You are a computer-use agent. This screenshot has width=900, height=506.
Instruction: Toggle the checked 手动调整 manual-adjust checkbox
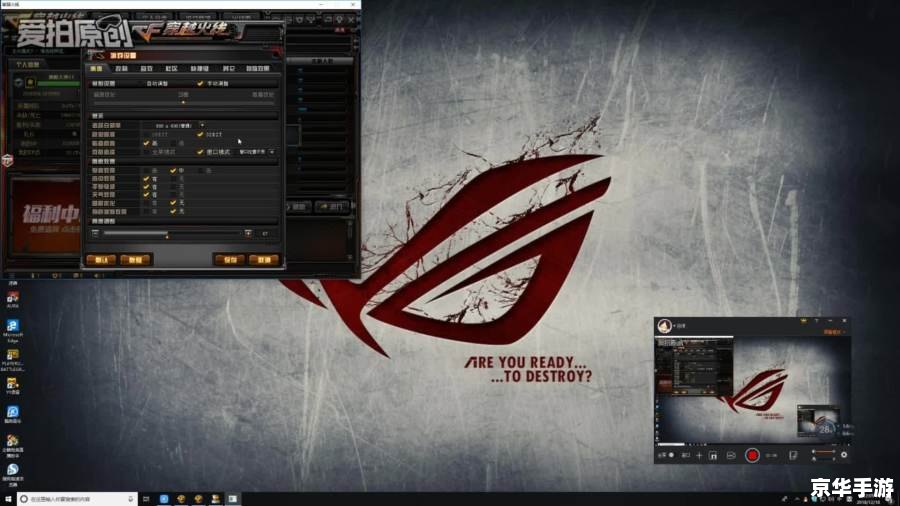(200, 84)
